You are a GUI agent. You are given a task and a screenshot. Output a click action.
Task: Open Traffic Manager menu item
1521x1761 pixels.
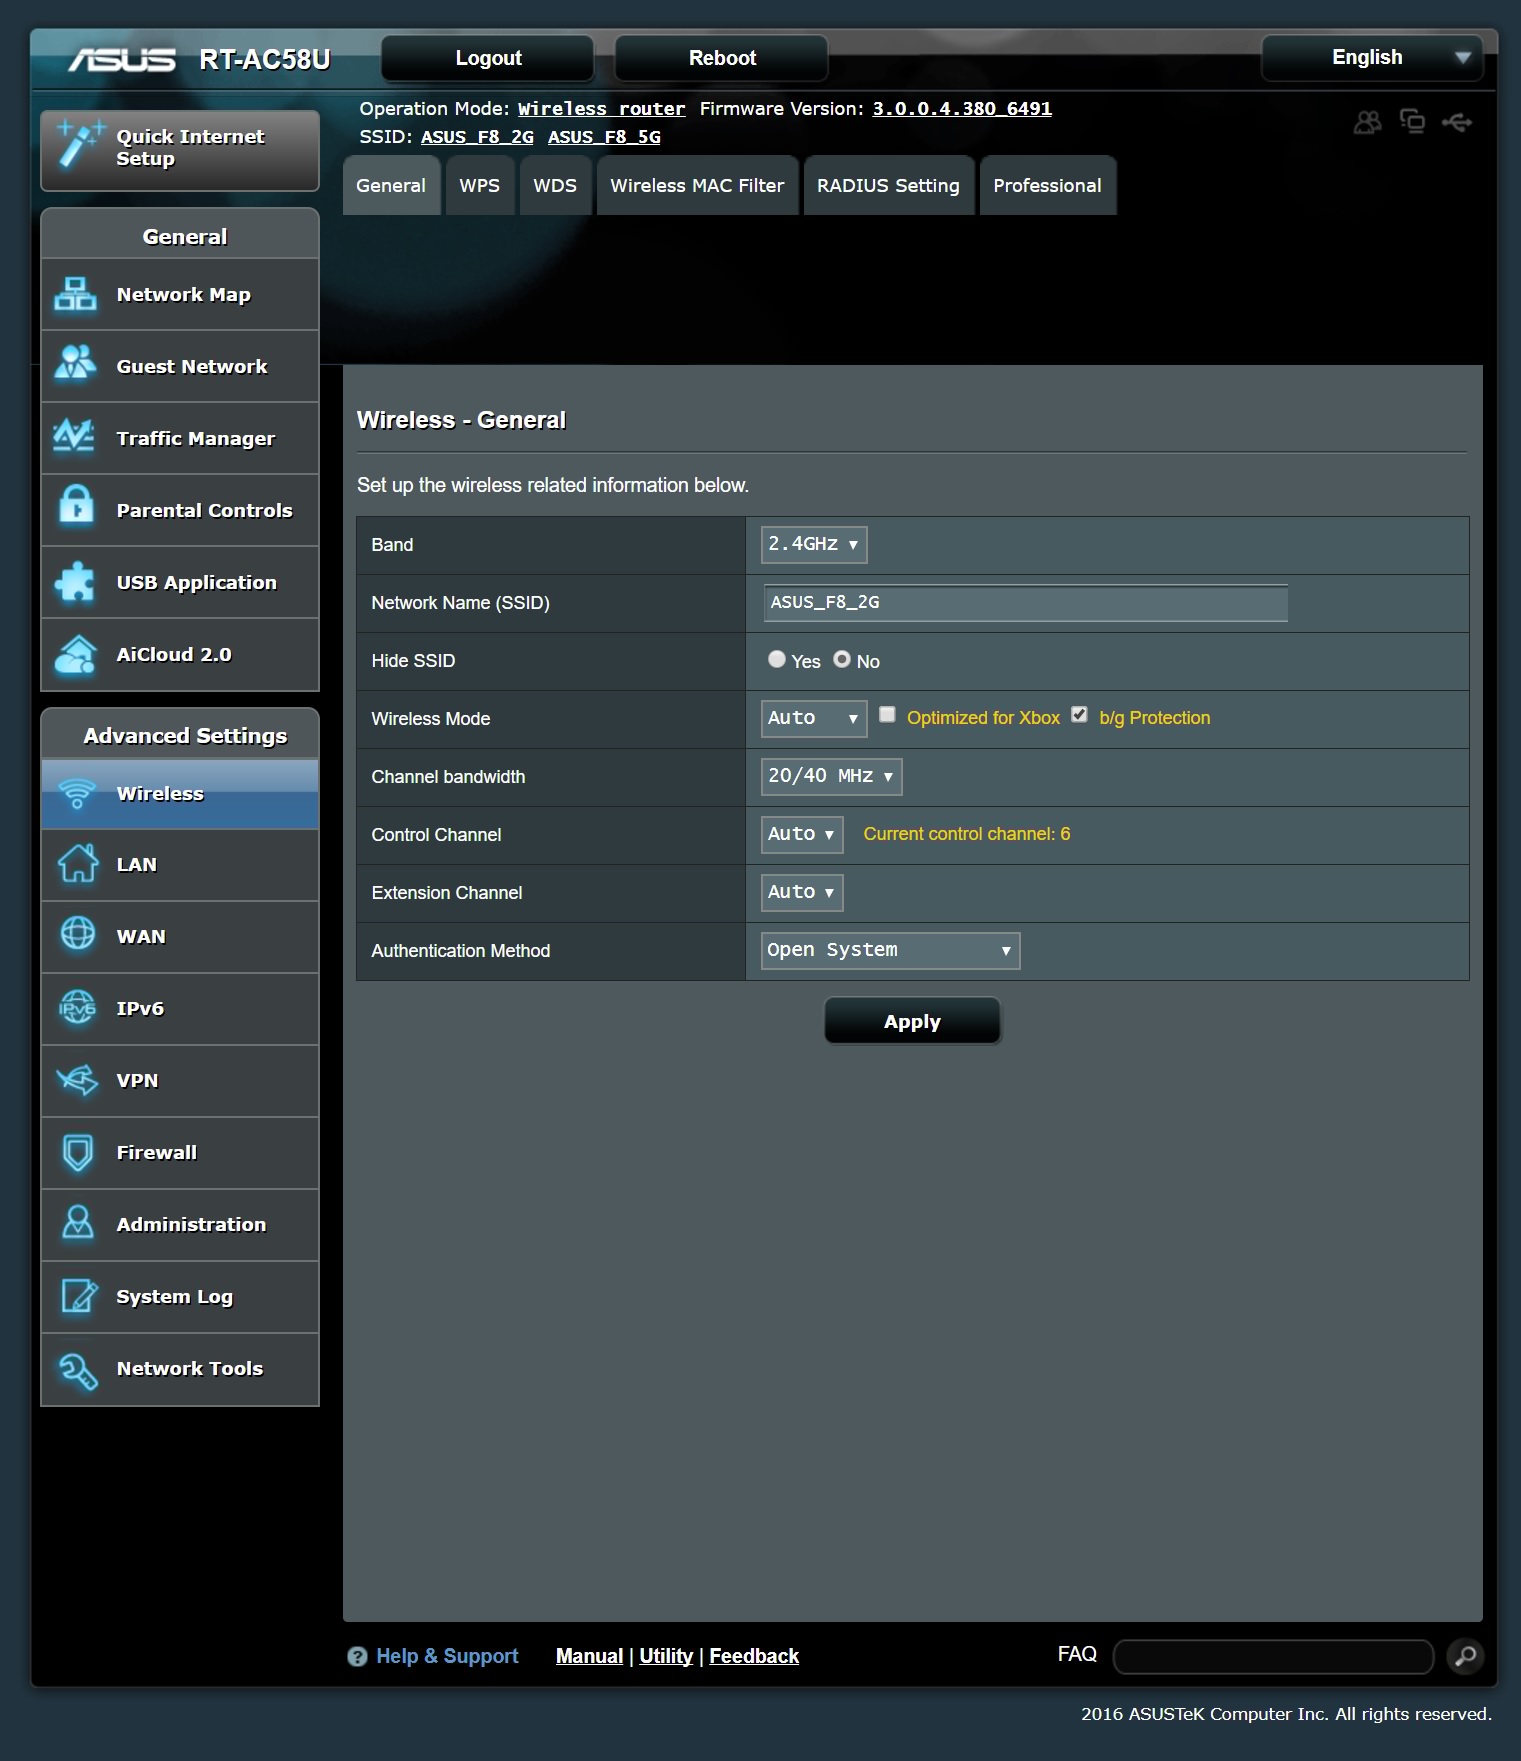(180, 438)
